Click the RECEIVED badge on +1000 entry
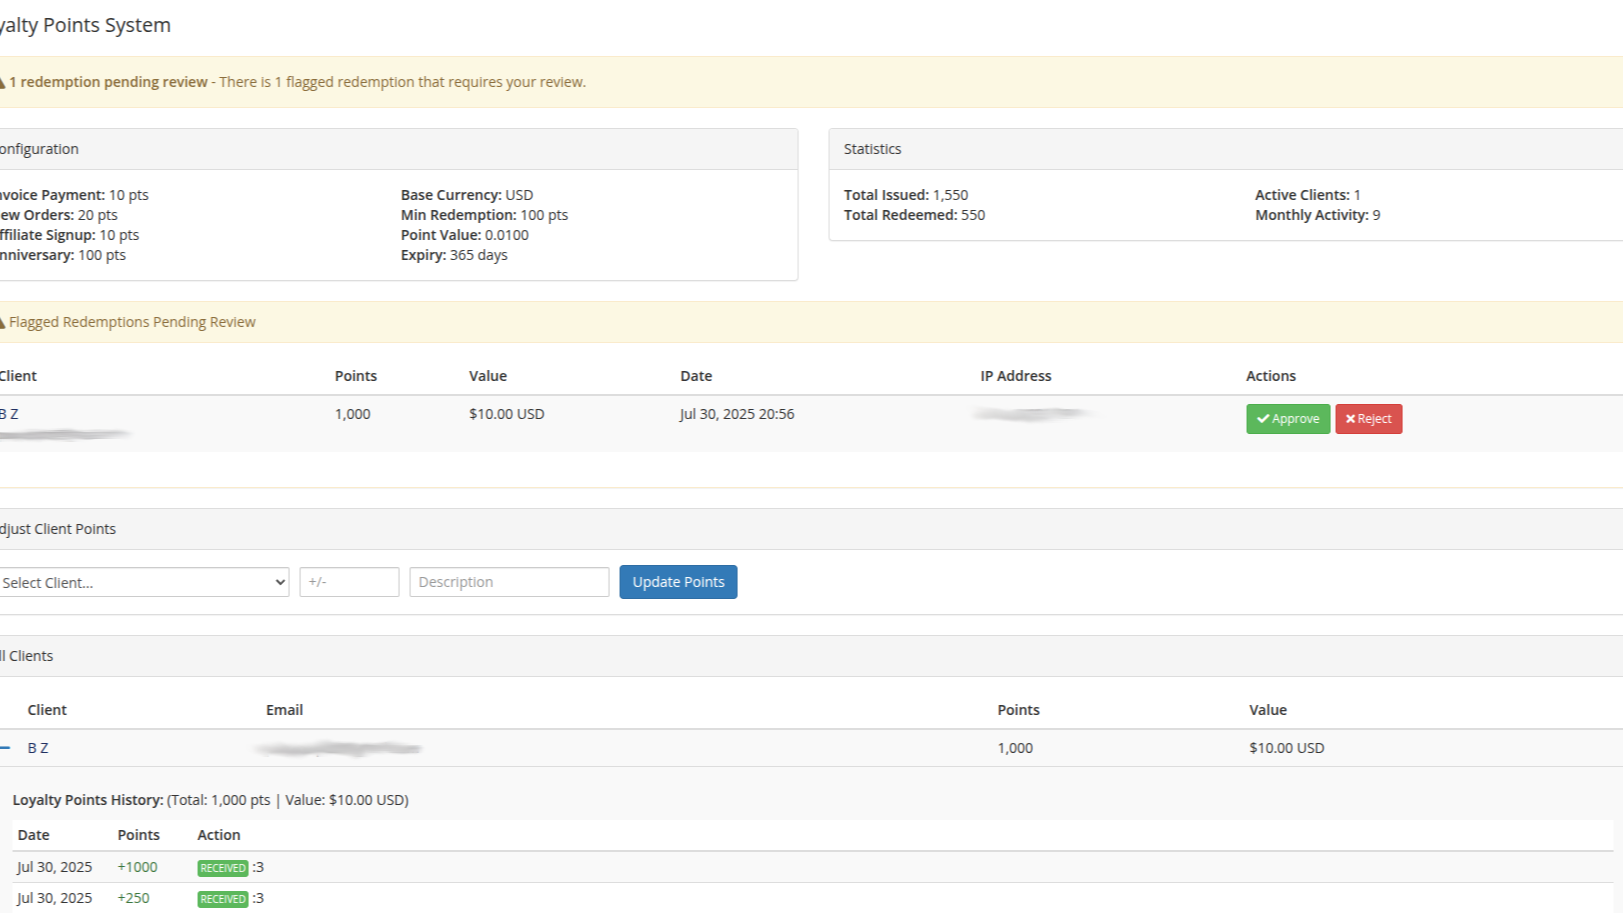The height and width of the screenshot is (913, 1623). pyautogui.click(x=222, y=868)
